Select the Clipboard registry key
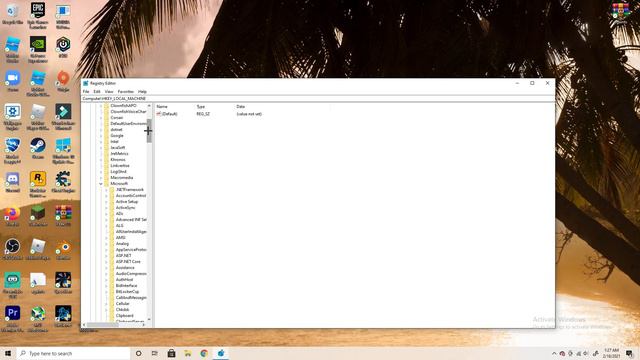 tap(124, 316)
